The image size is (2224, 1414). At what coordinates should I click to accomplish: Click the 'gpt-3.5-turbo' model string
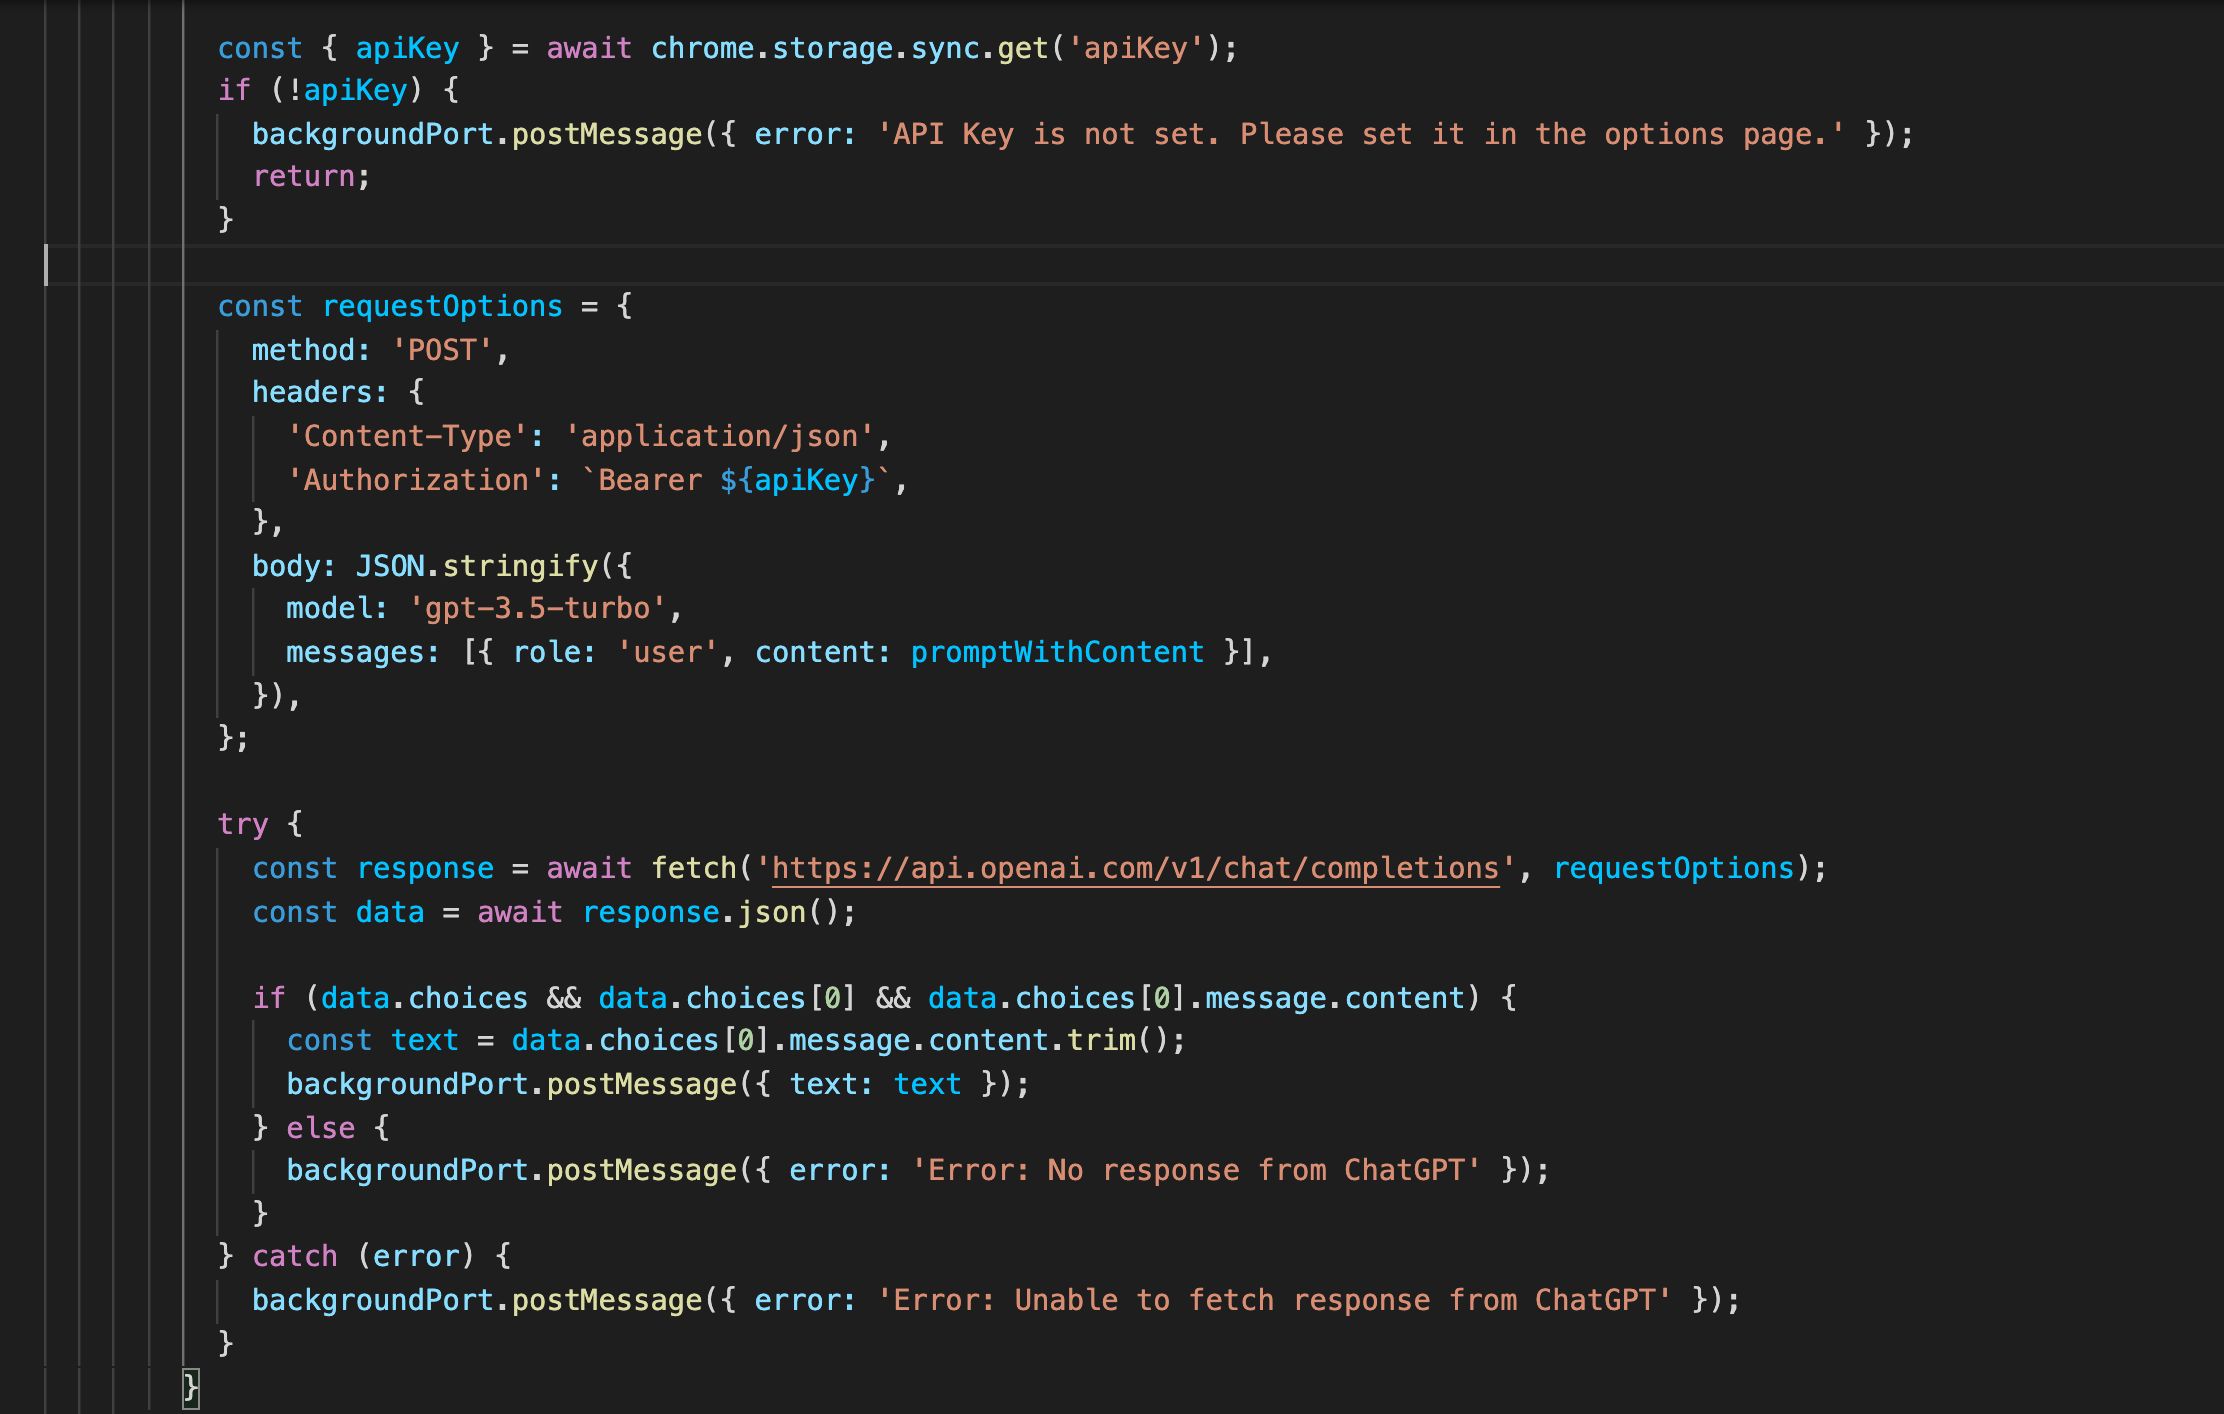coord(537,608)
